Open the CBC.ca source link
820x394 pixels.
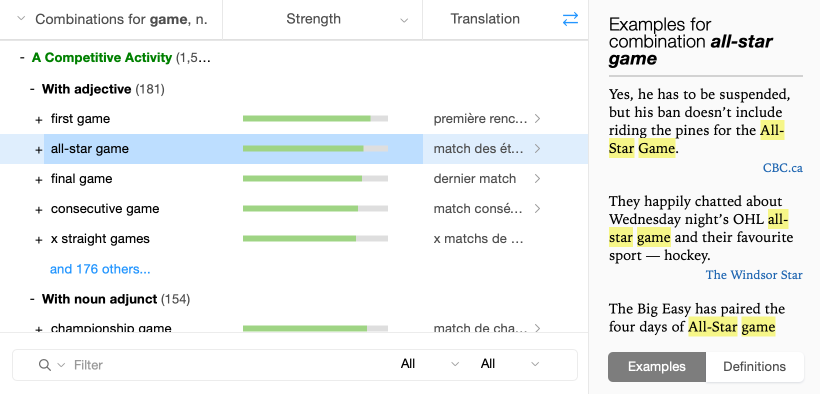[x=782, y=168]
